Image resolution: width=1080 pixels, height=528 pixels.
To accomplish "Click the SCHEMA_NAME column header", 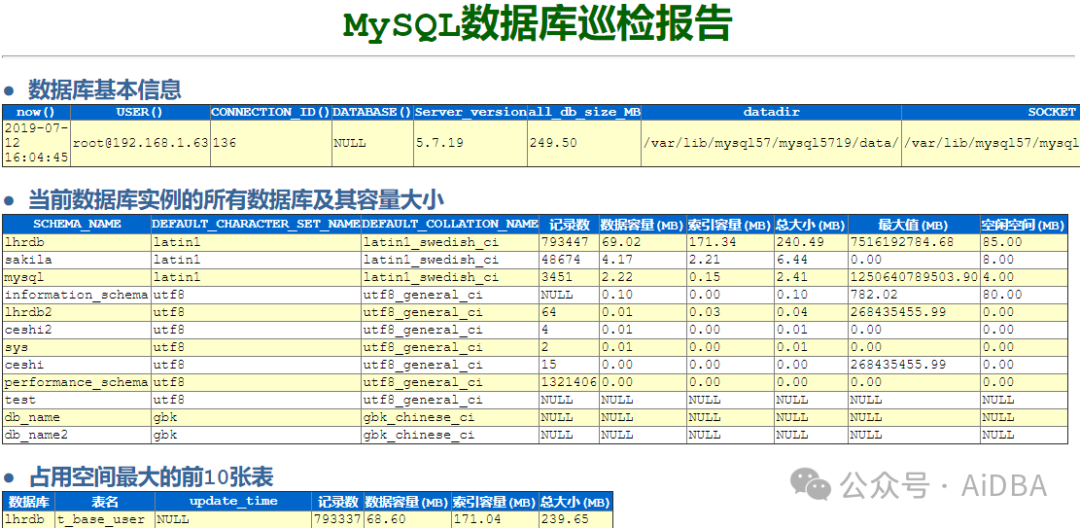I will click(x=77, y=224).
